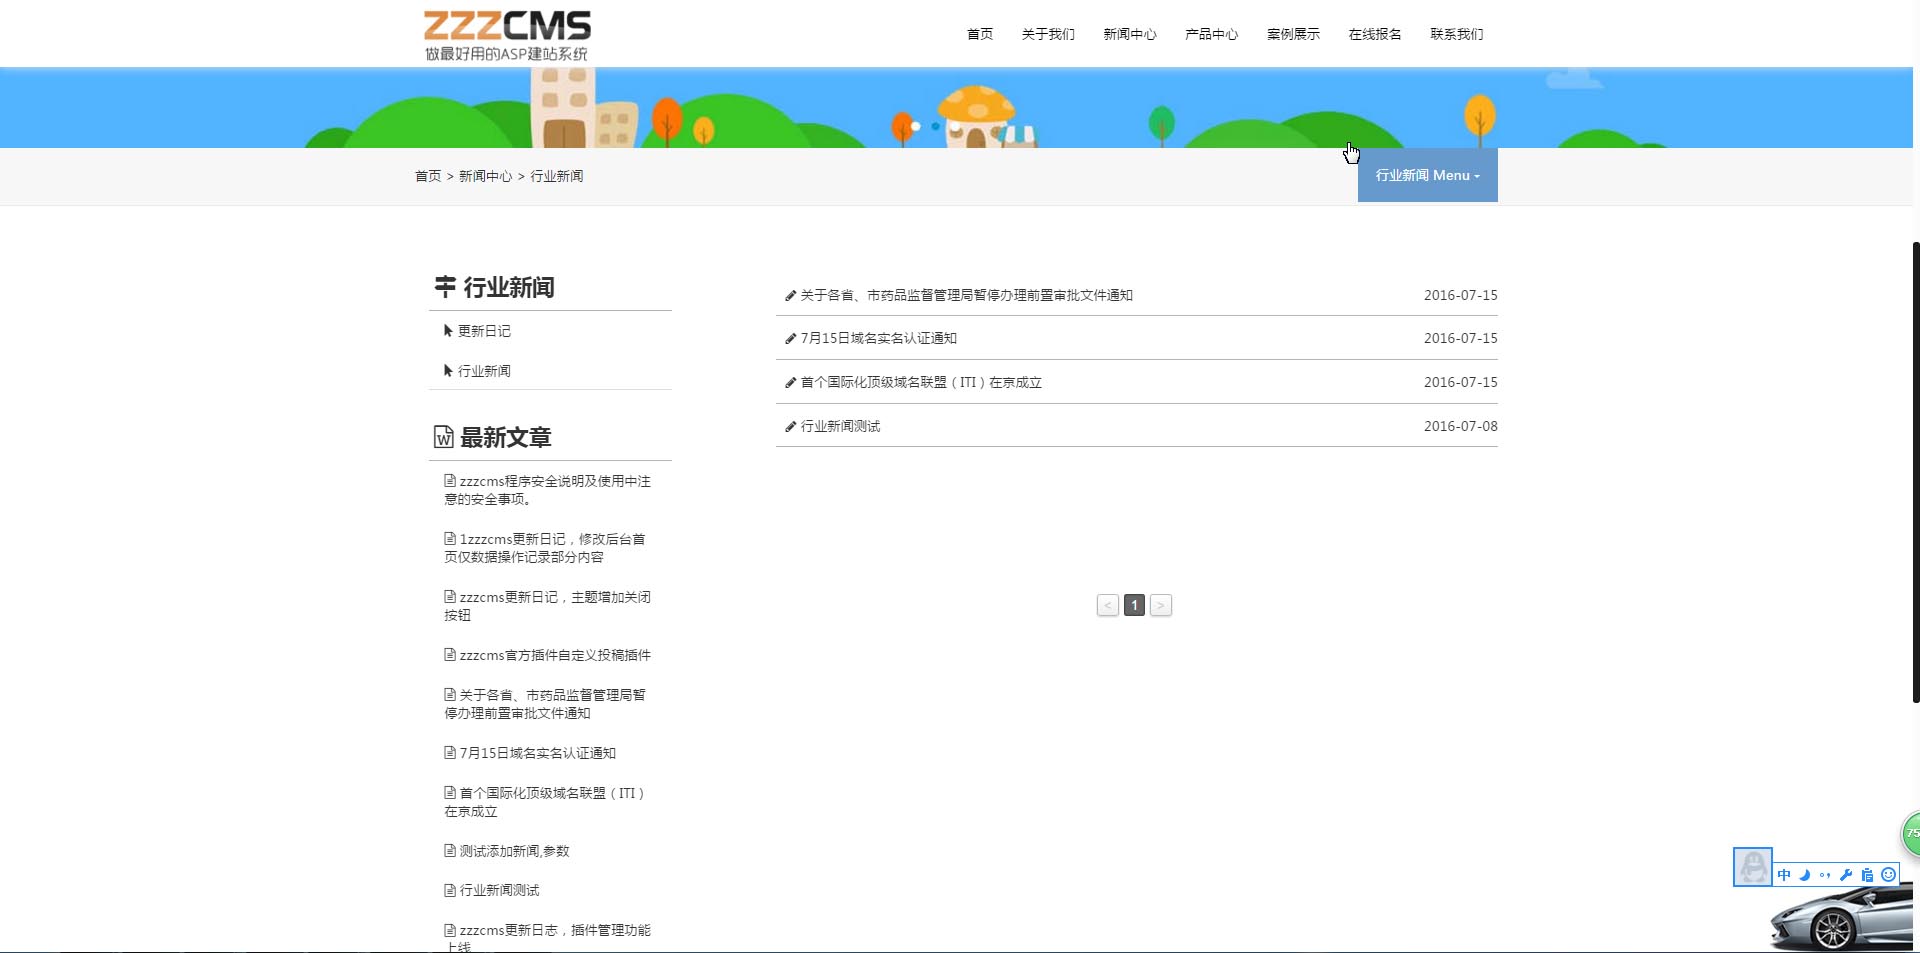Open sidebar article 1zzzcms更新日记，修改后台首页

coord(545,548)
